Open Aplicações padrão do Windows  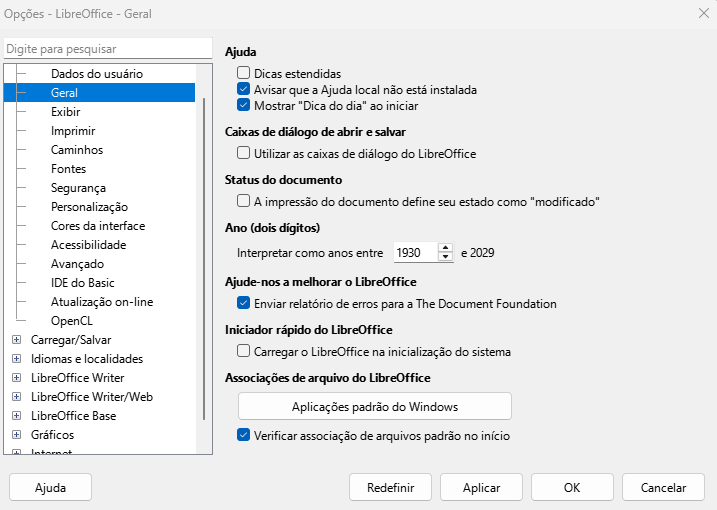[375, 406]
